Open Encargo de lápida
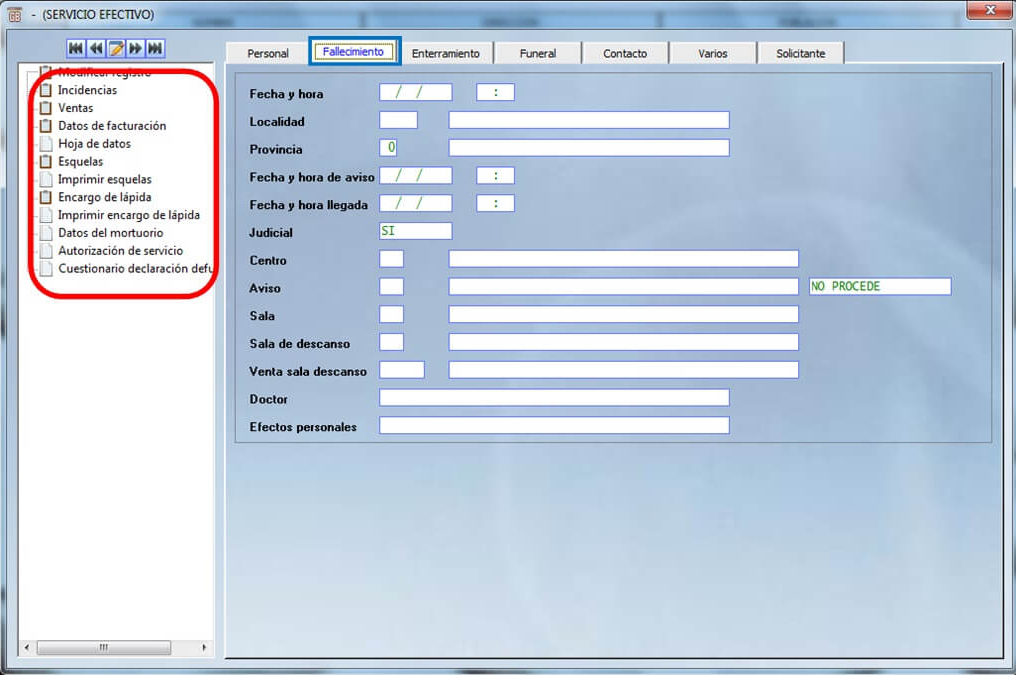The height and width of the screenshot is (675, 1016). pos(105,197)
